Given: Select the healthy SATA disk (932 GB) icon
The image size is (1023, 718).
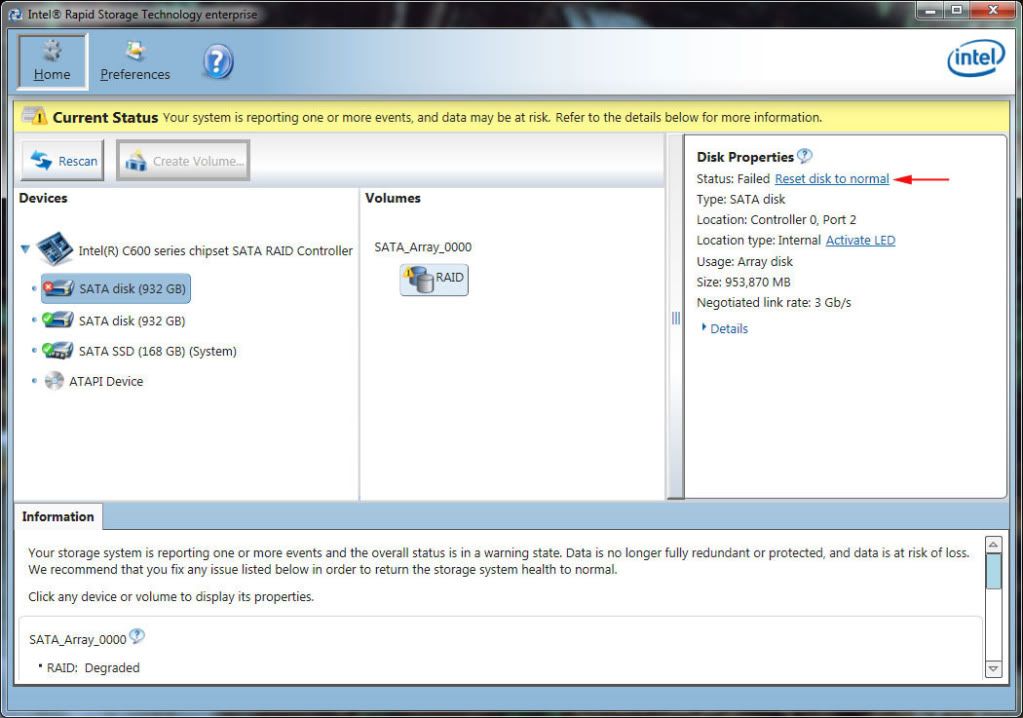Looking at the screenshot, I should click(x=57, y=320).
